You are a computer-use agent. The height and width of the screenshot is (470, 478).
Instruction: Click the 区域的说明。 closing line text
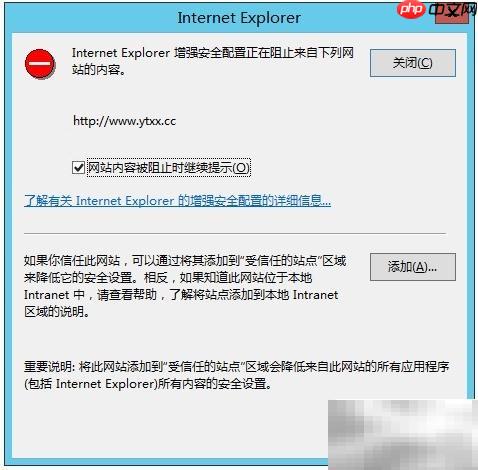(57, 312)
